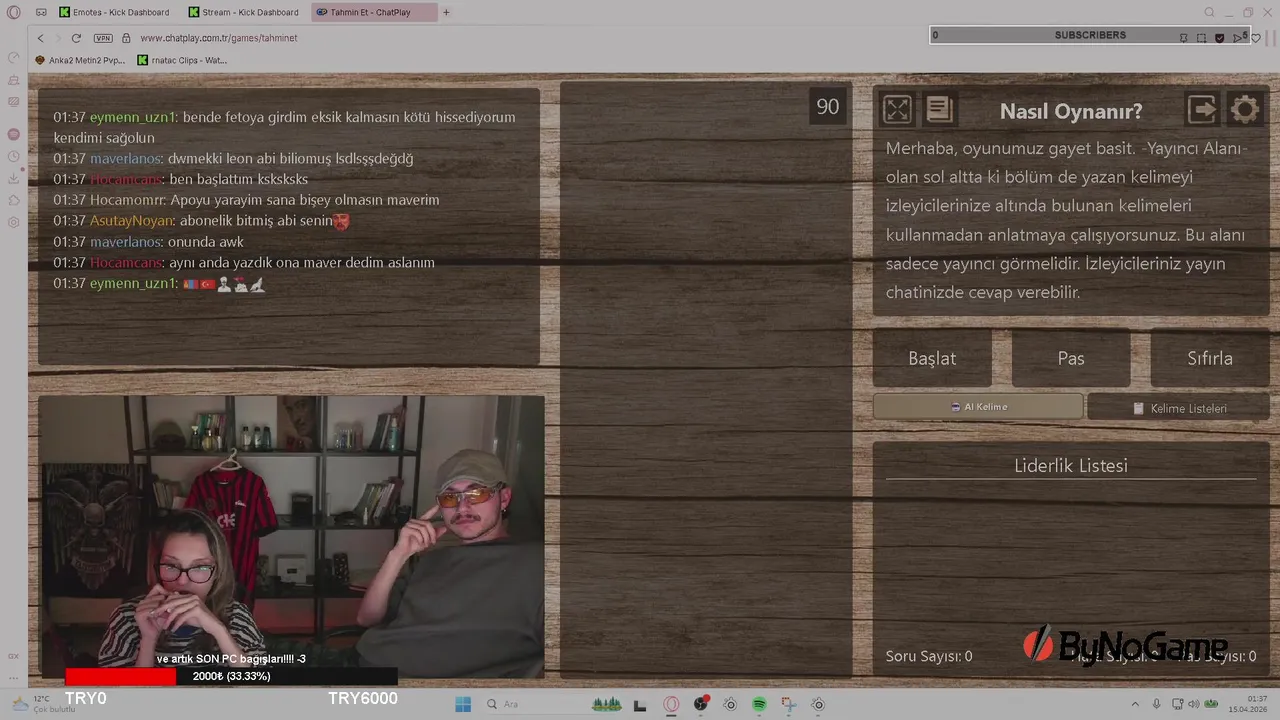The image size is (1280, 720).
Task: Open the rnatac Clips bookmark
Action: click(x=183, y=60)
